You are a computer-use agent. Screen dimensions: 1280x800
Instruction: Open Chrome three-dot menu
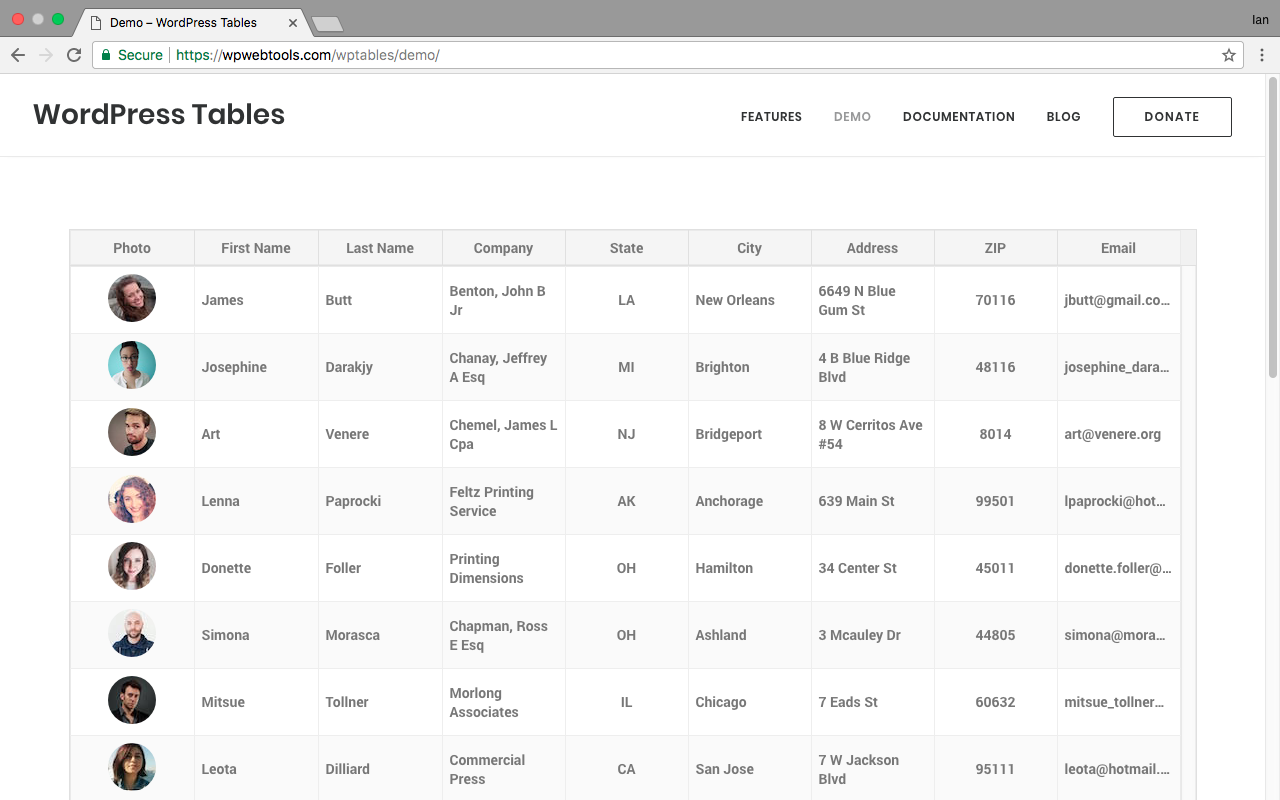1262,55
